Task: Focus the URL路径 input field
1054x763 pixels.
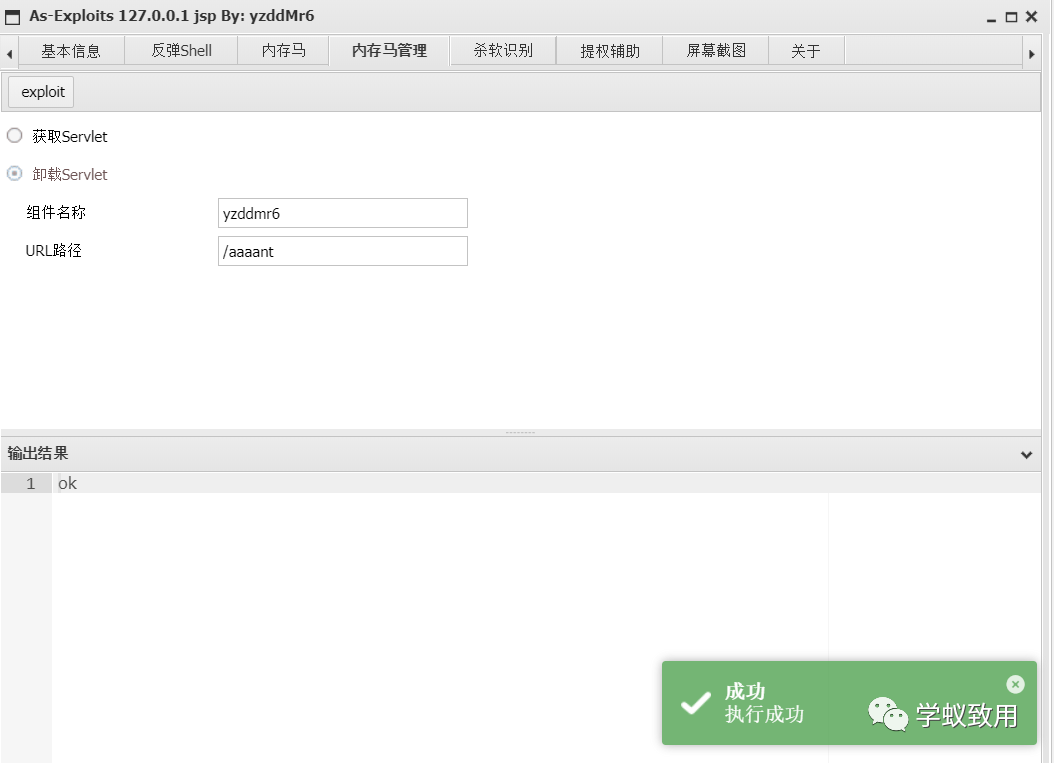Action: [343, 251]
